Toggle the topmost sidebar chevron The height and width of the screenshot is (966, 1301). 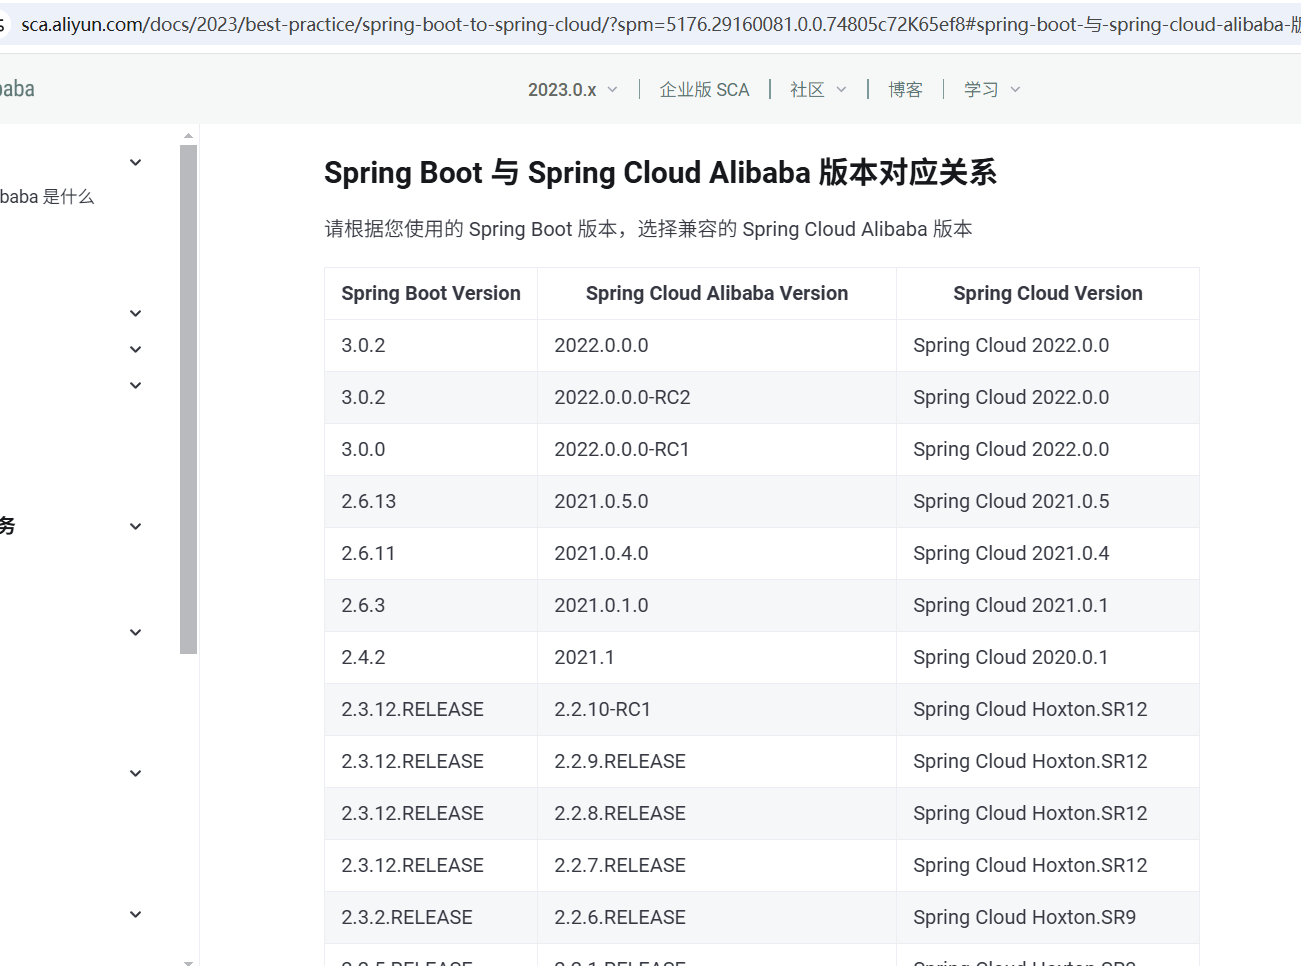click(136, 162)
